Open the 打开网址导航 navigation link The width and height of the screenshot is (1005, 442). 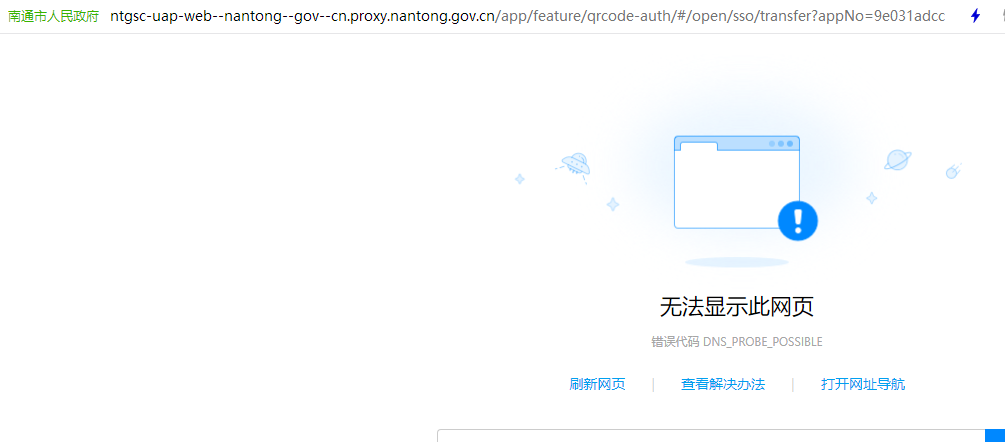[862, 384]
